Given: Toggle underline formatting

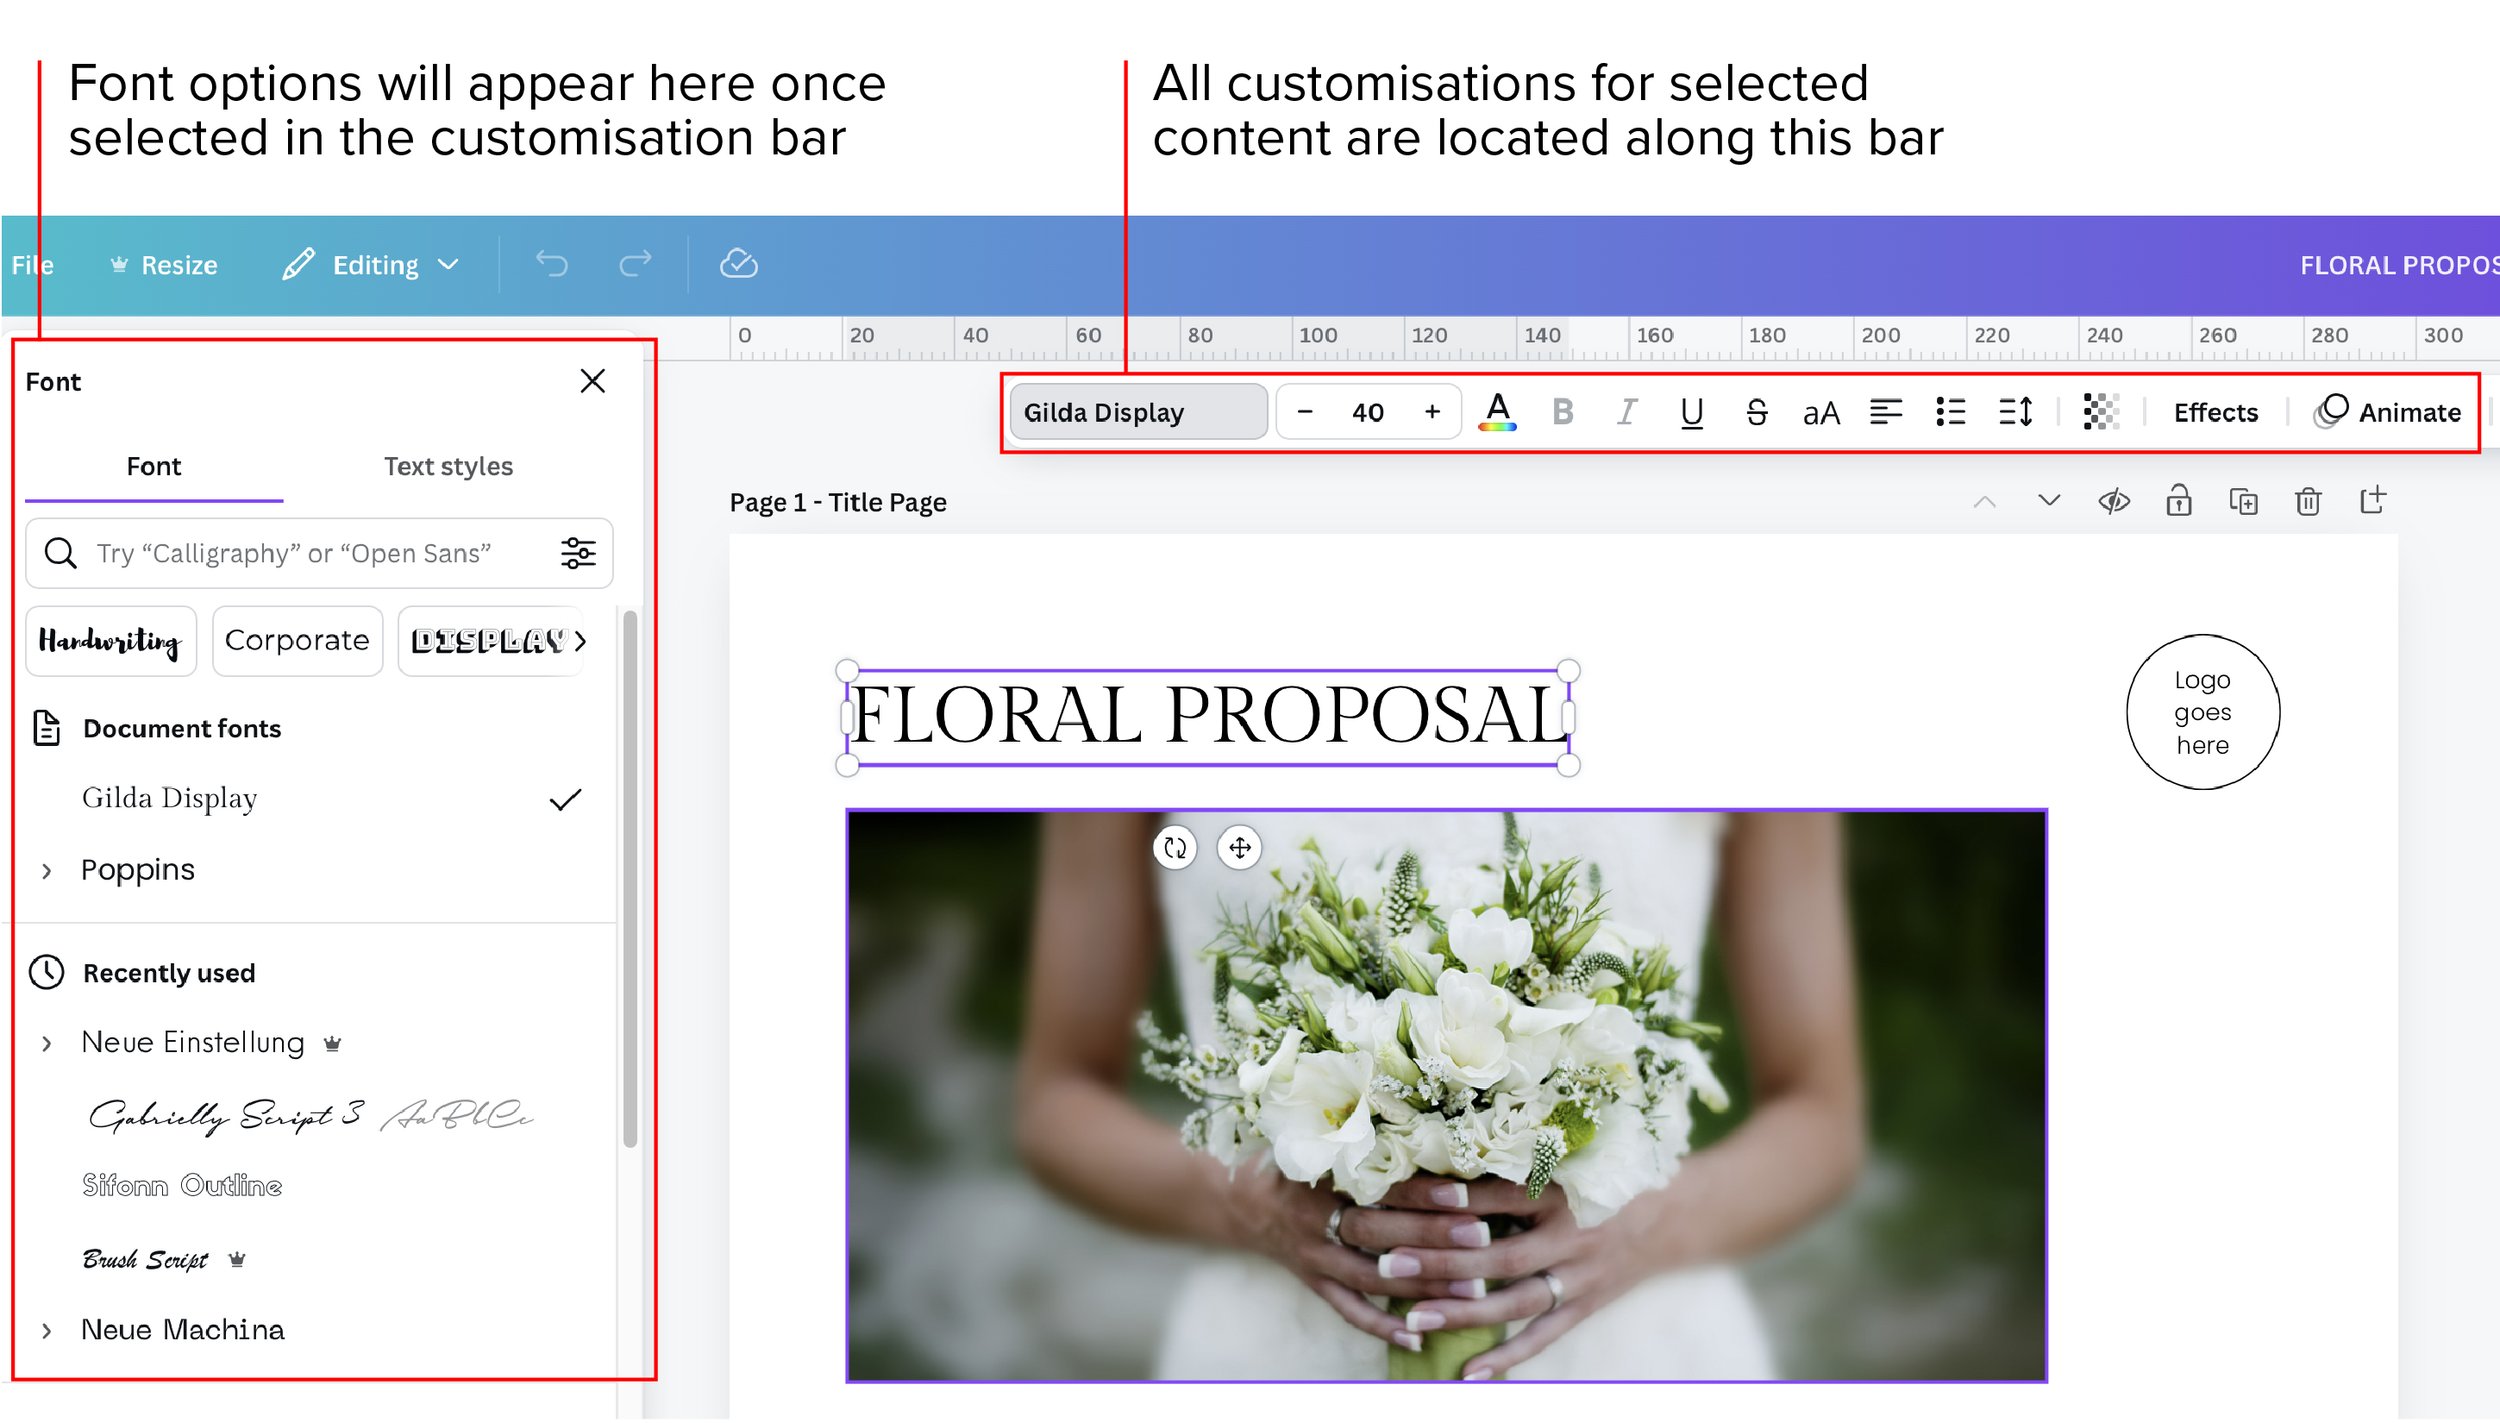Looking at the screenshot, I should [1691, 412].
